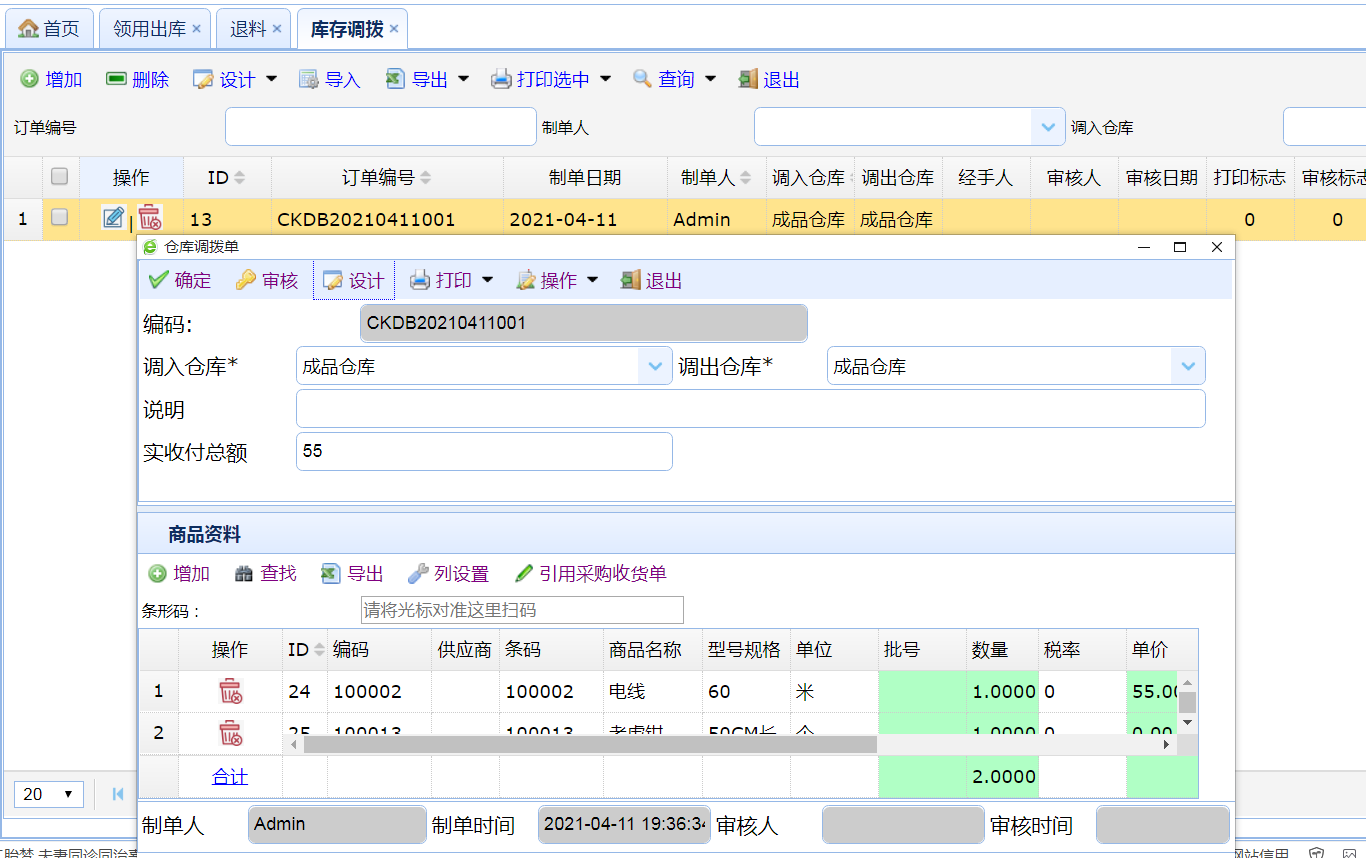Click 审核 key icon in dialog
Viewport: 1366px width, 858px height.
pos(245,280)
